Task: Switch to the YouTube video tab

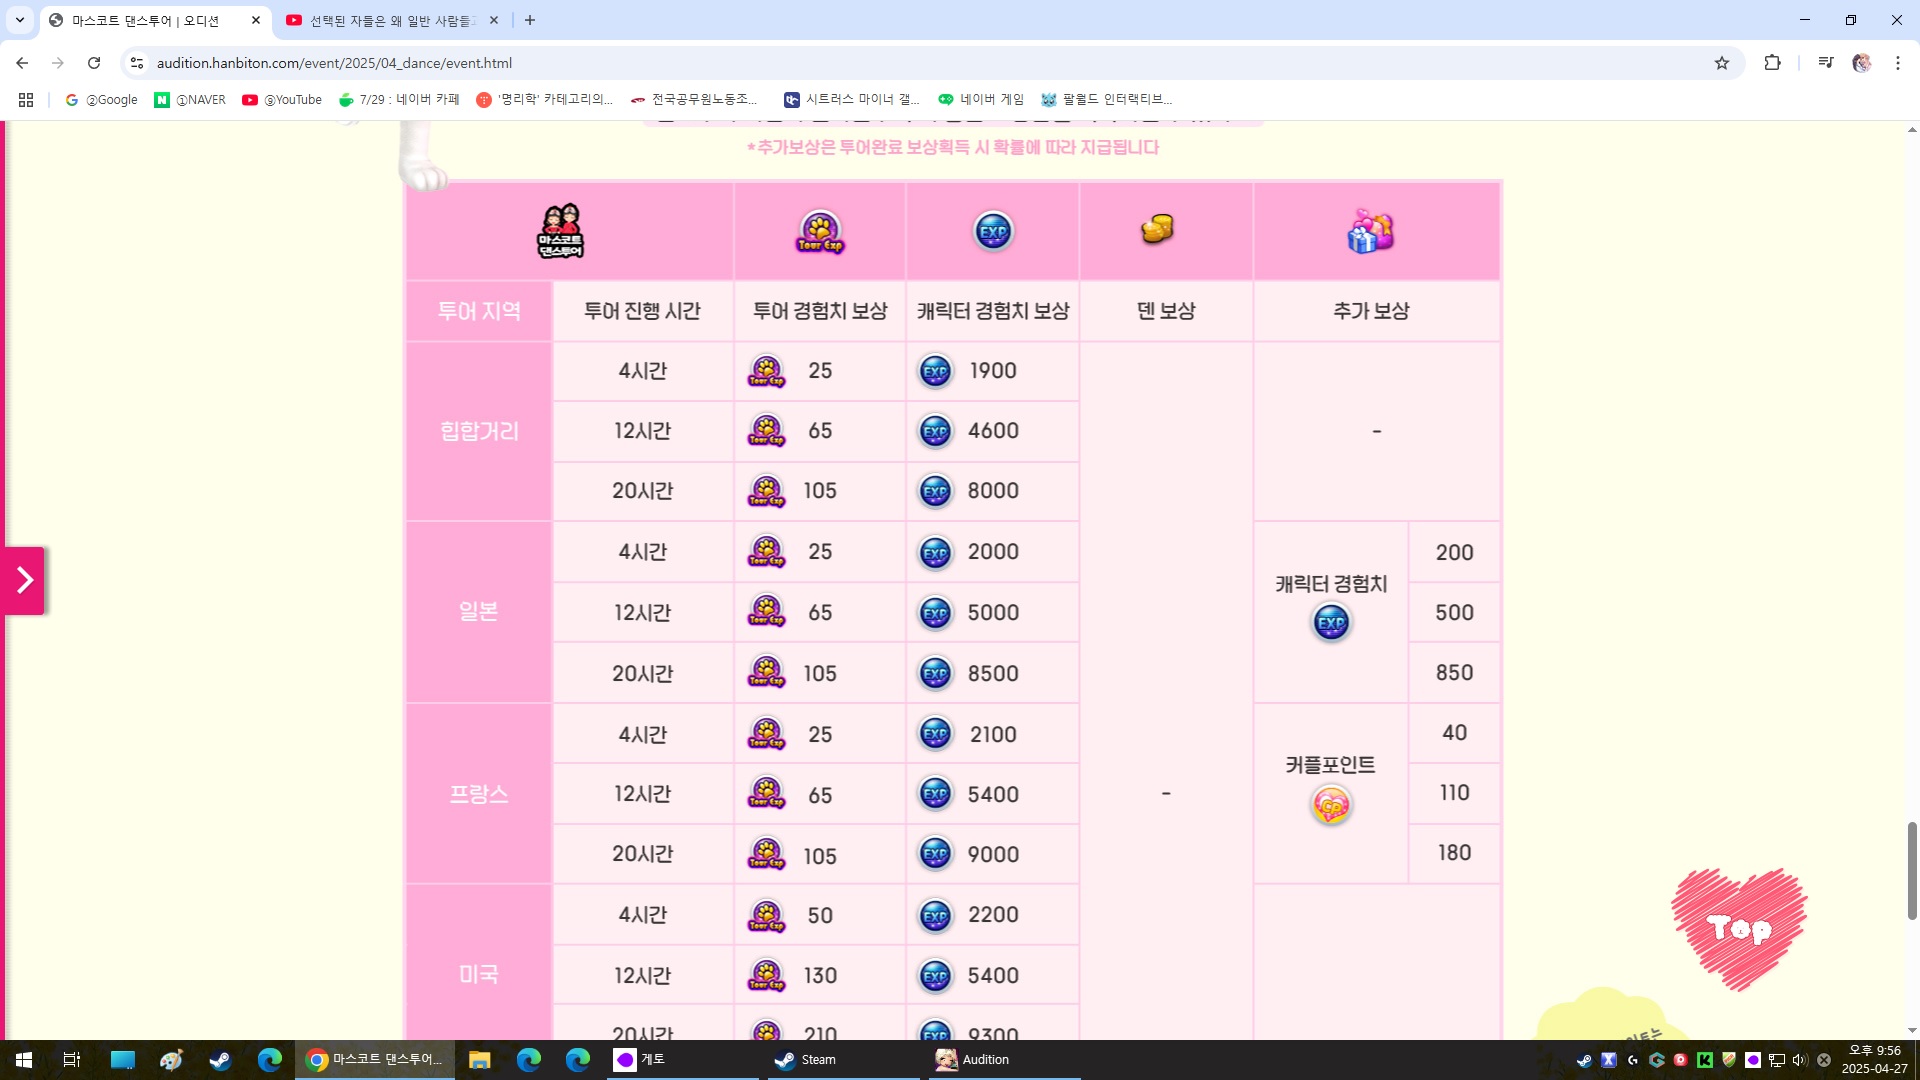Action: pos(390,20)
